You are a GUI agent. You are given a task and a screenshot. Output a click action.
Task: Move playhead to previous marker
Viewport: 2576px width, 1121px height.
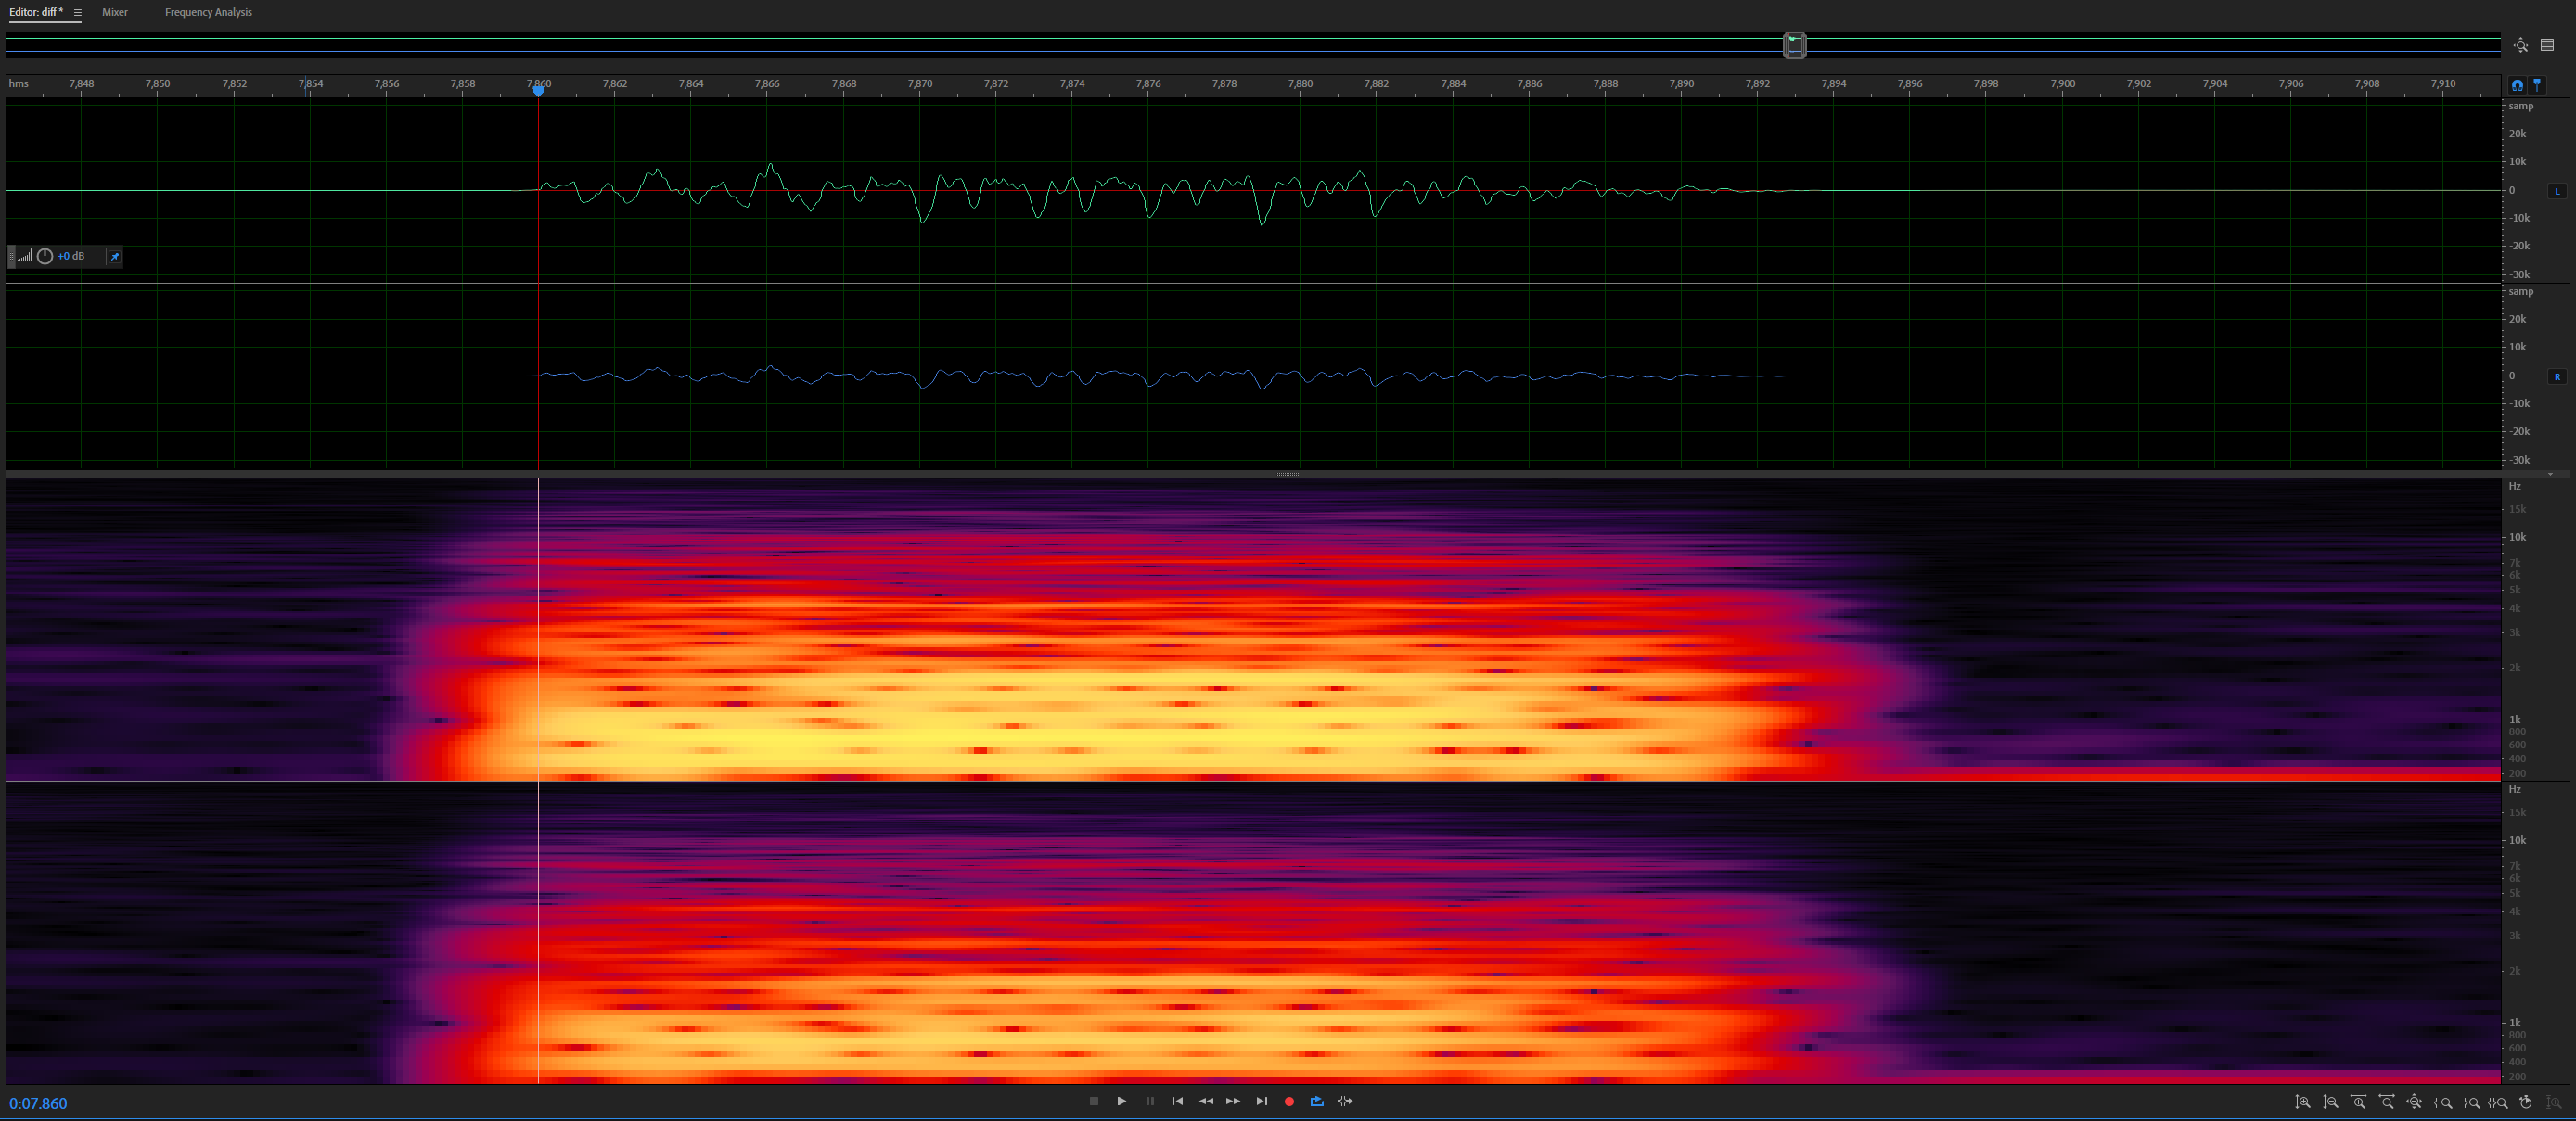1177,1101
